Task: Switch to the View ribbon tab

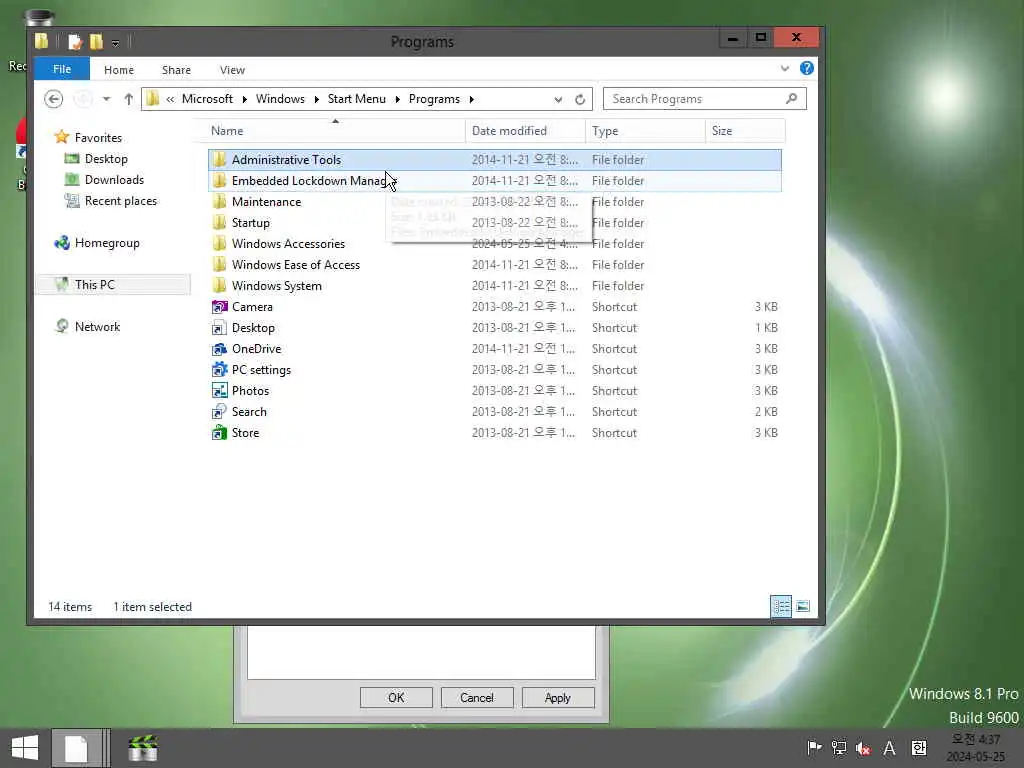Action: 232,70
